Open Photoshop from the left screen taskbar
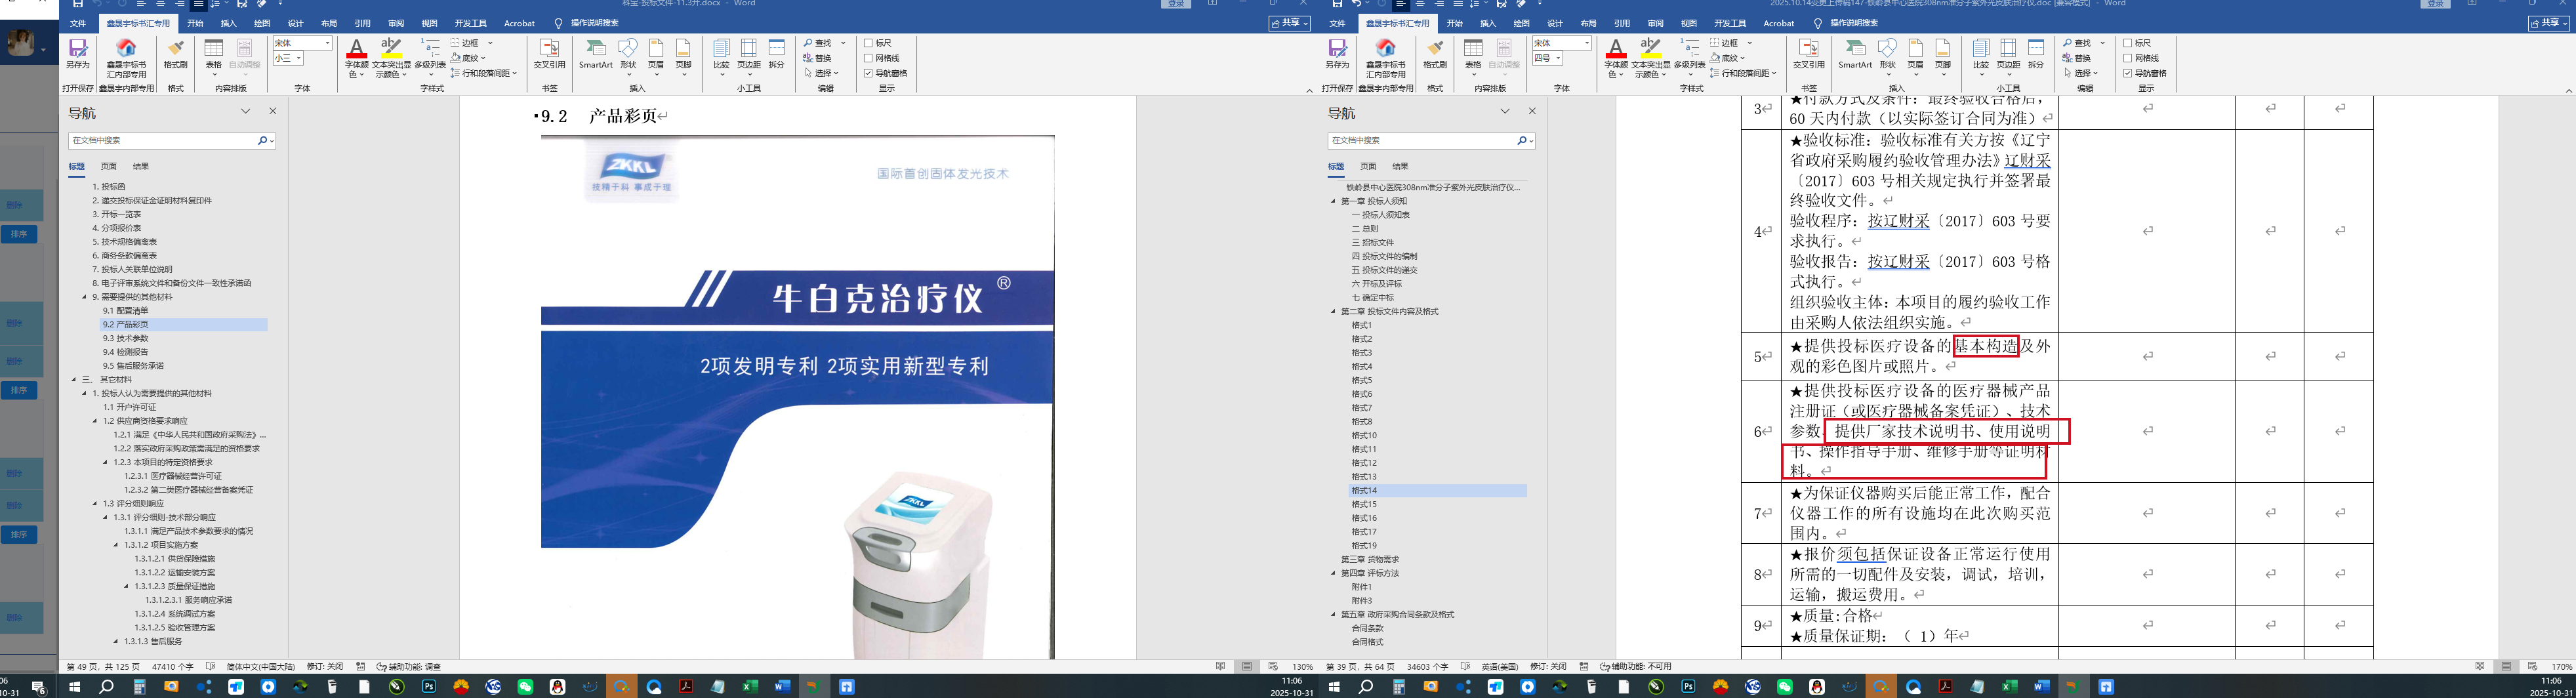The image size is (2576, 698). pyautogui.click(x=429, y=687)
